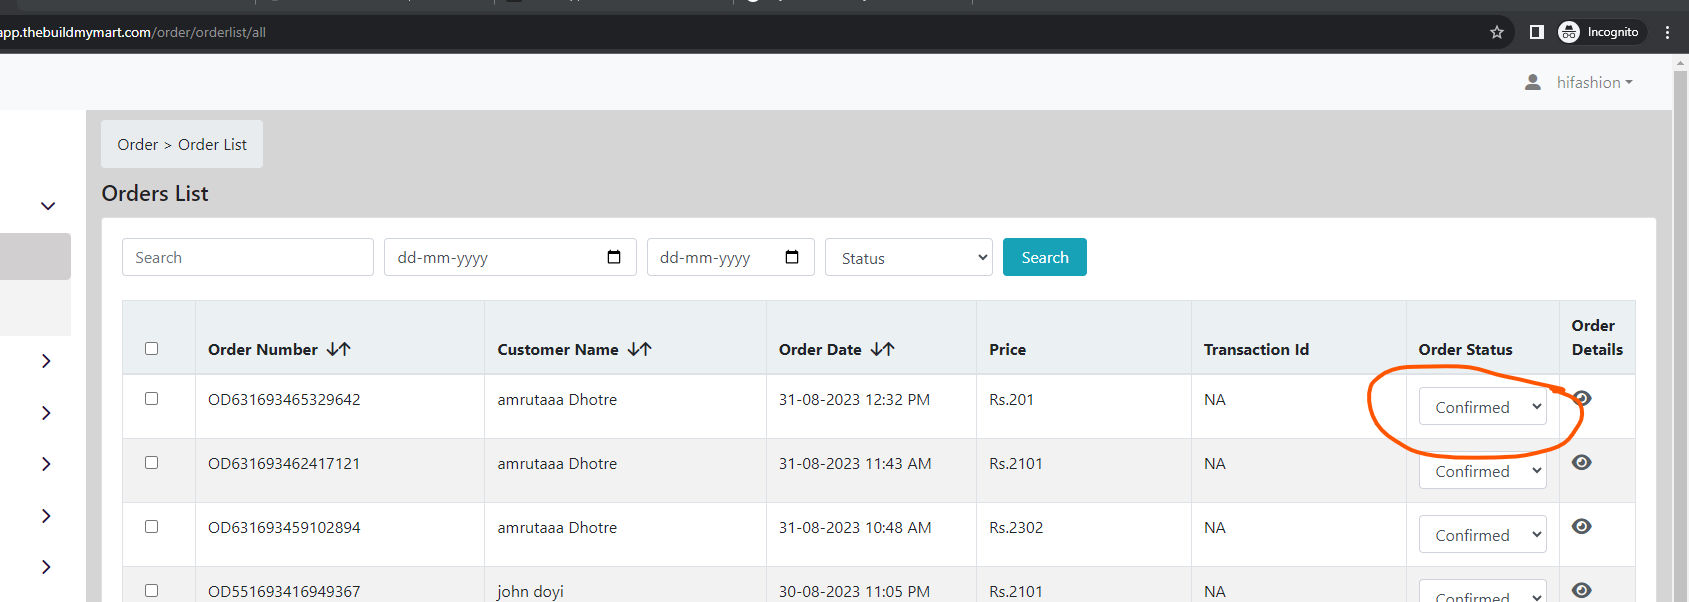This screenshot has height=602, width=1689.
Task: Select checkbox for order OD631693459102894
Action: (152, 527)
